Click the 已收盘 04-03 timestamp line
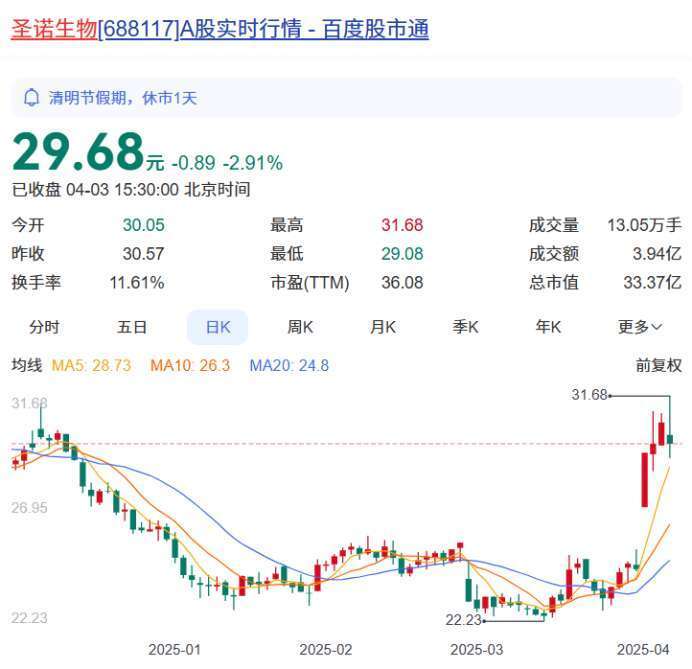This screenshot has height=669, width=692. click(131, 190)
